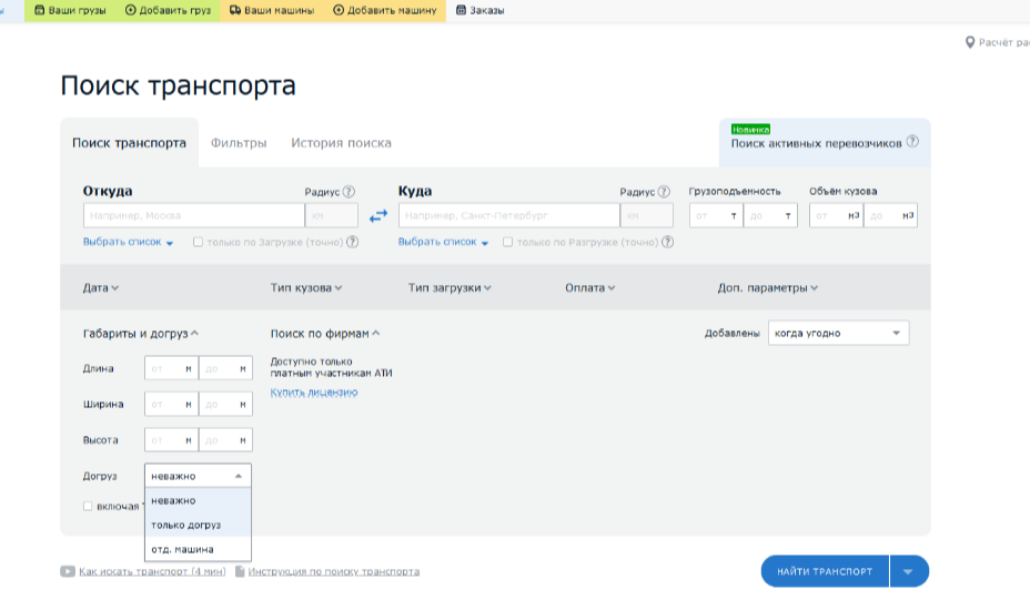Click the help icon next to Откуда Радиус
The image size is (1030, 600).
coord(349,192)
